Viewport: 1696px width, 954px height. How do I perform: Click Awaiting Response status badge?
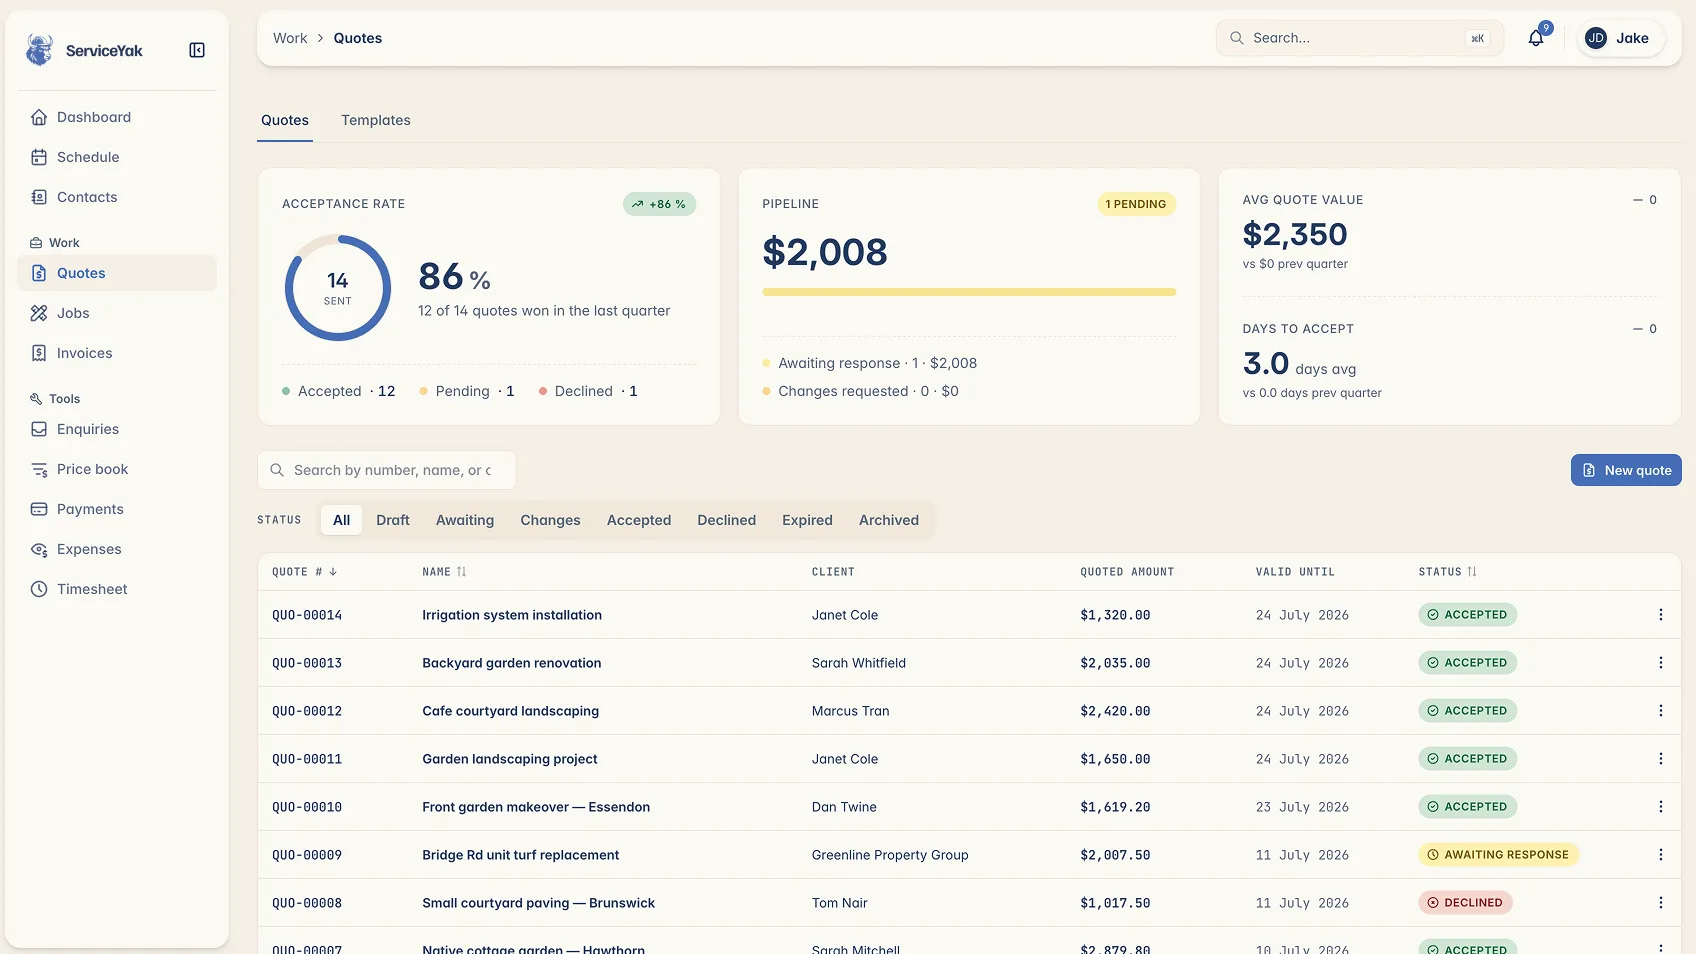[x=1498, y=855]
